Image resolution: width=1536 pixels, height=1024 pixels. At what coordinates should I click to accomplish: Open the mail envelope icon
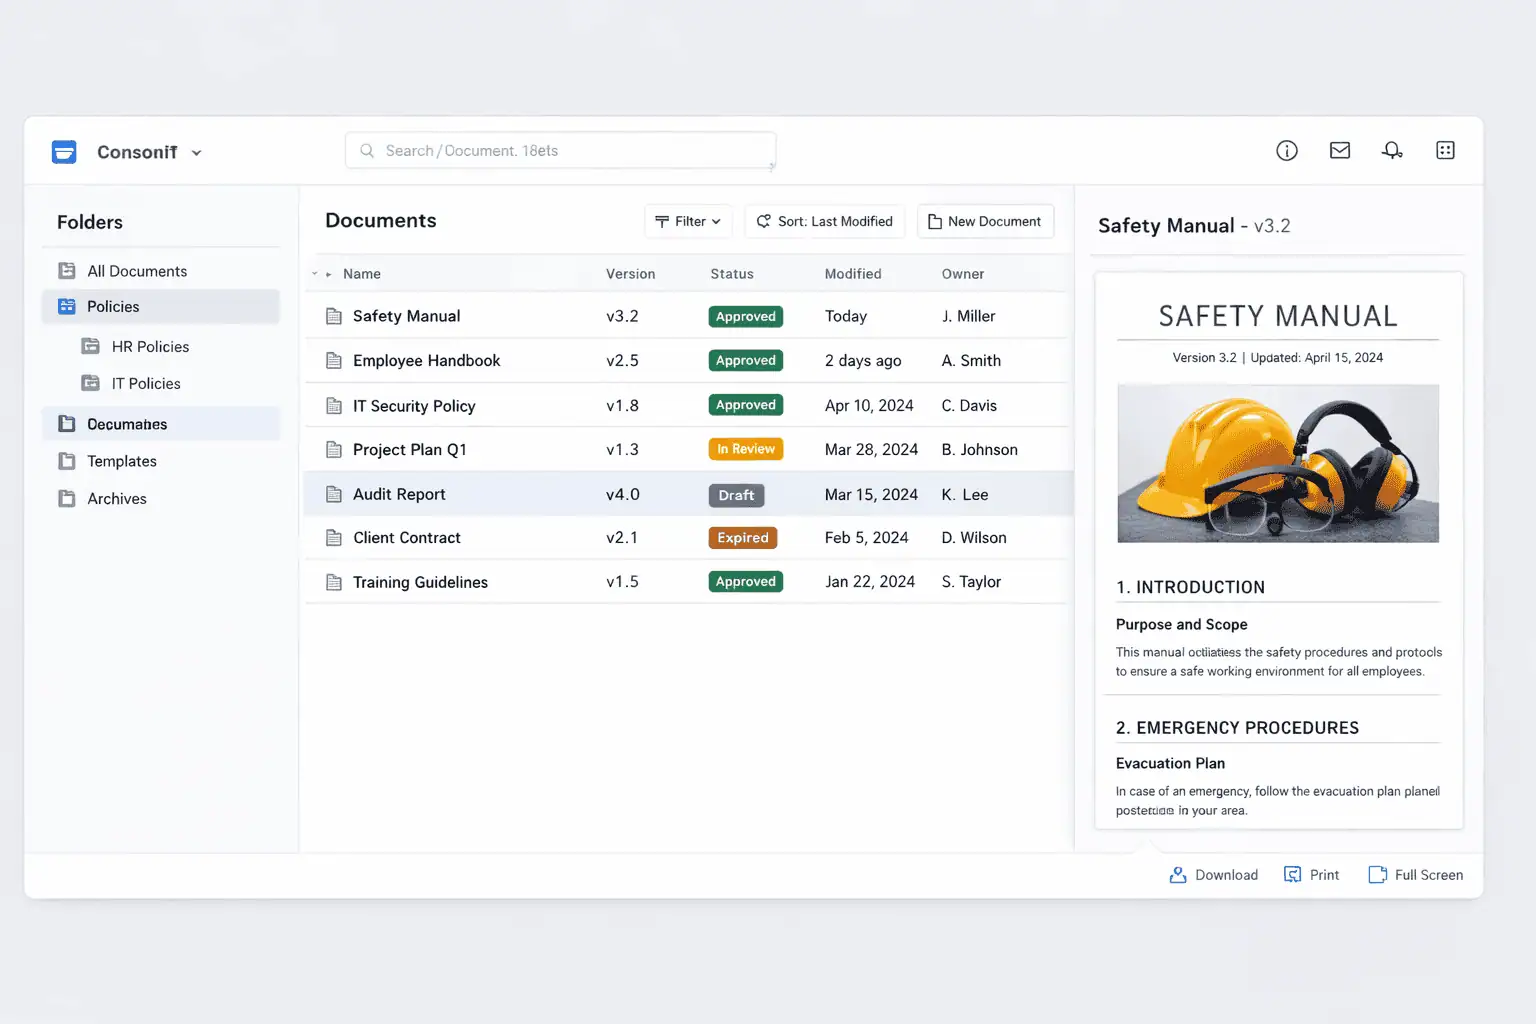(x=1340, y=151)
